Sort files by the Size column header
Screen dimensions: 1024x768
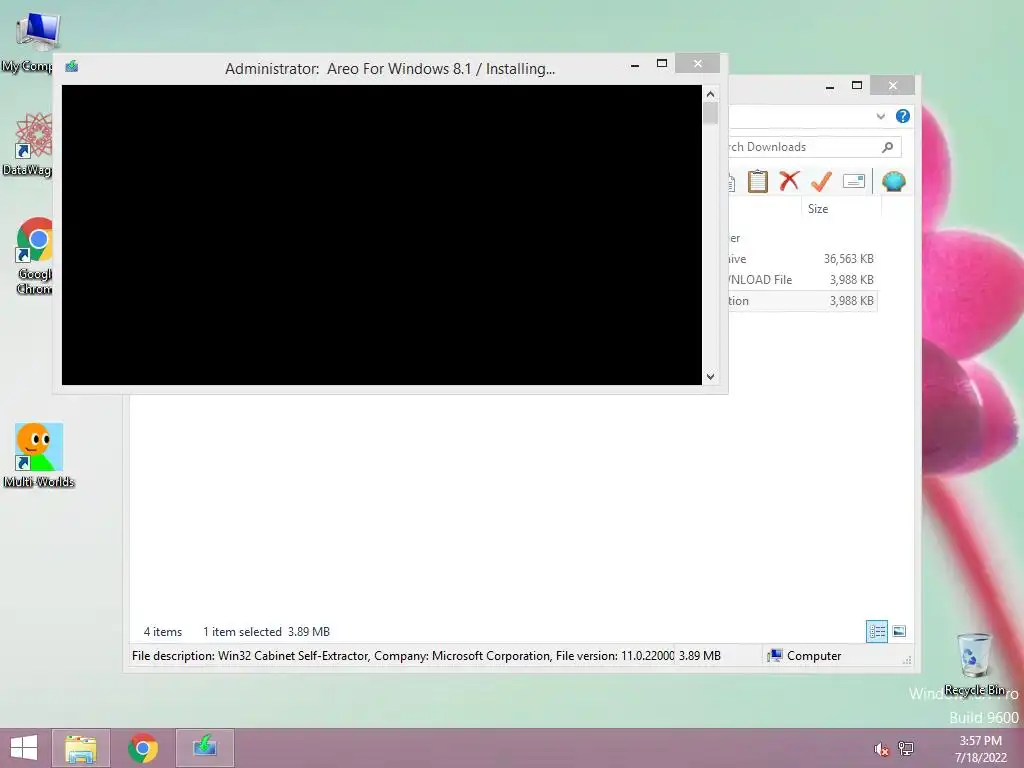(x=840, y=209)
